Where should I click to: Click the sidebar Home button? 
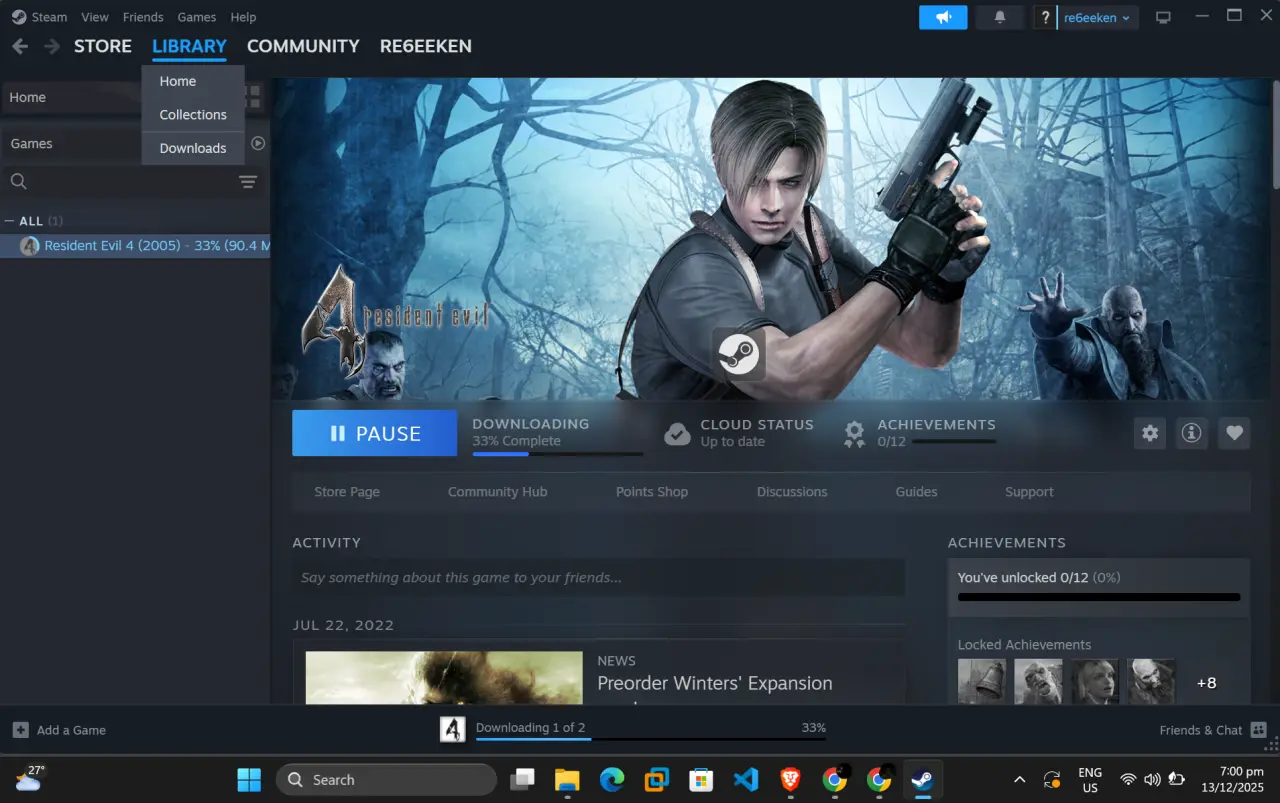tap(70, 97)
